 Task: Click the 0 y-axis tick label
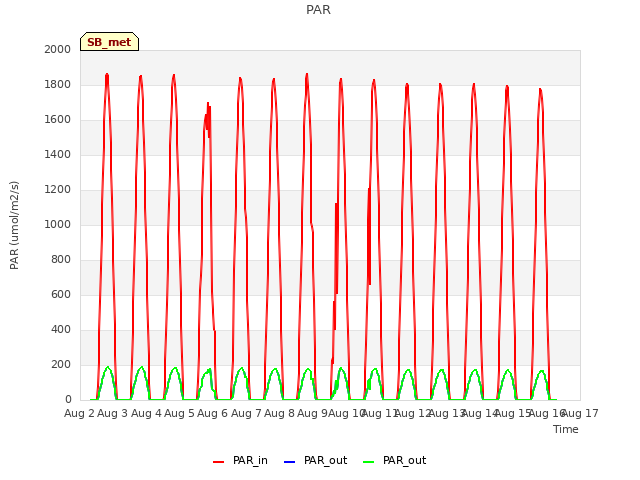(x=68, y=400)
